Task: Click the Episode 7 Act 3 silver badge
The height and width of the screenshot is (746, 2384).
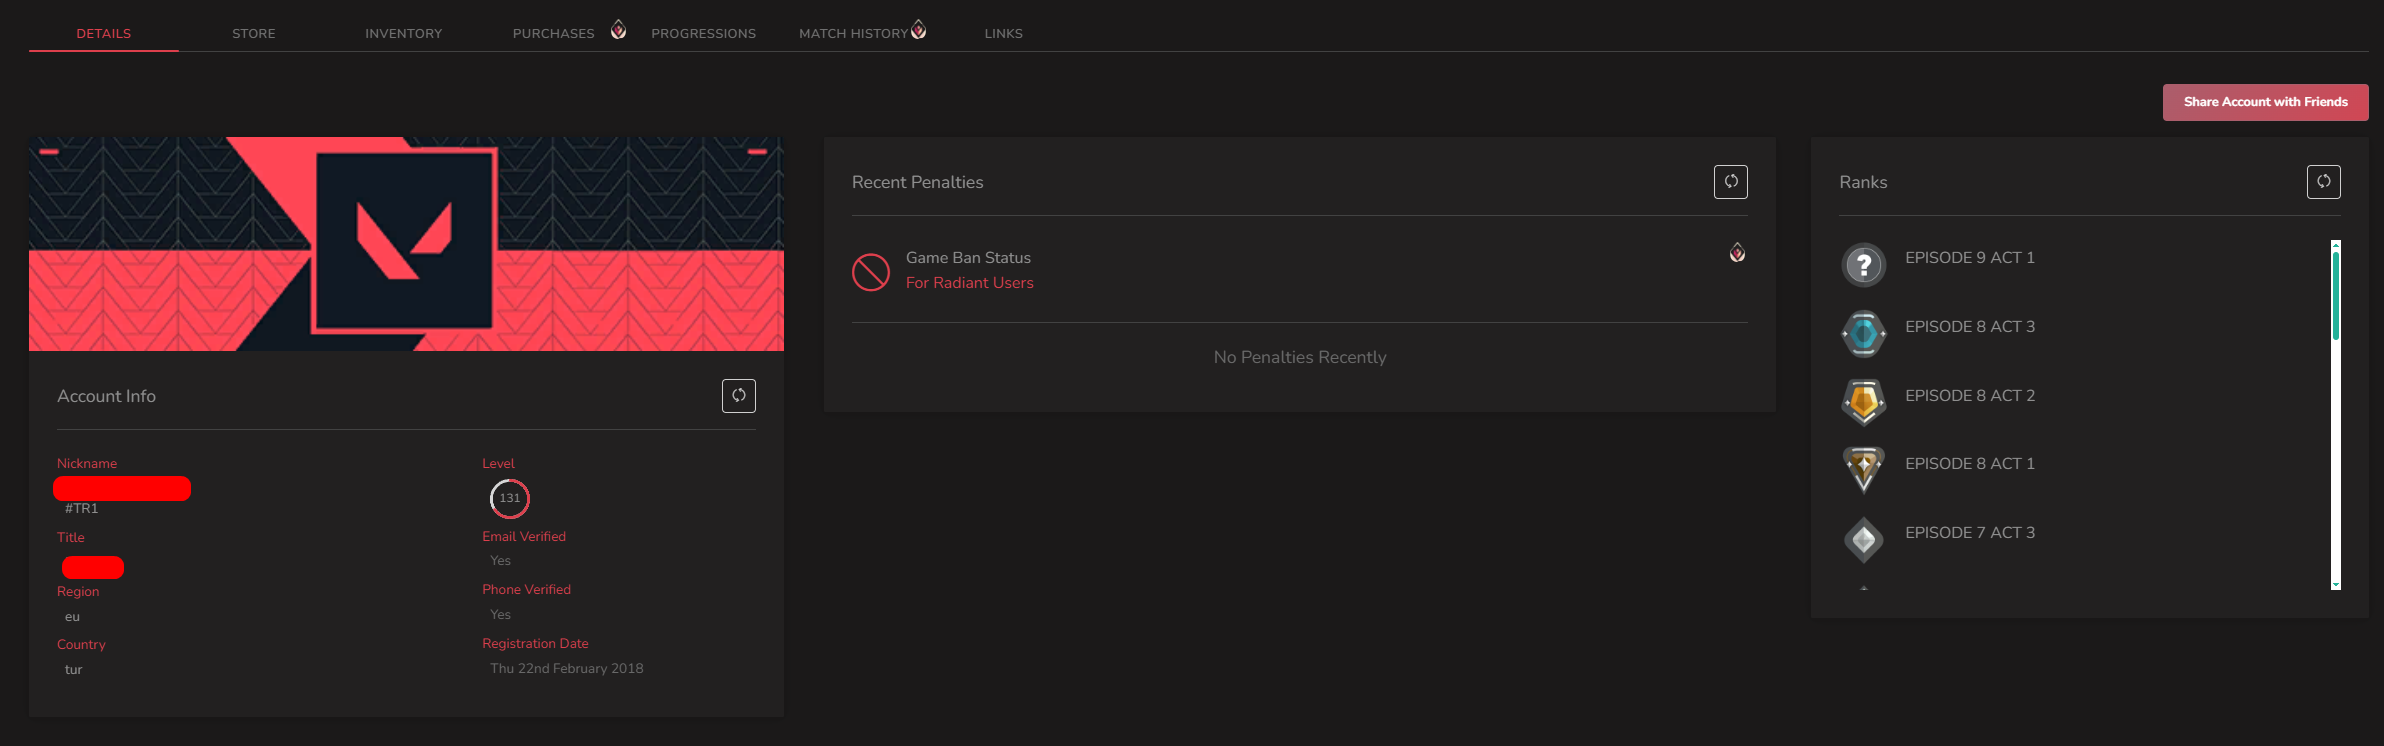Action: pyautogui.click(x=1864, y=540)
